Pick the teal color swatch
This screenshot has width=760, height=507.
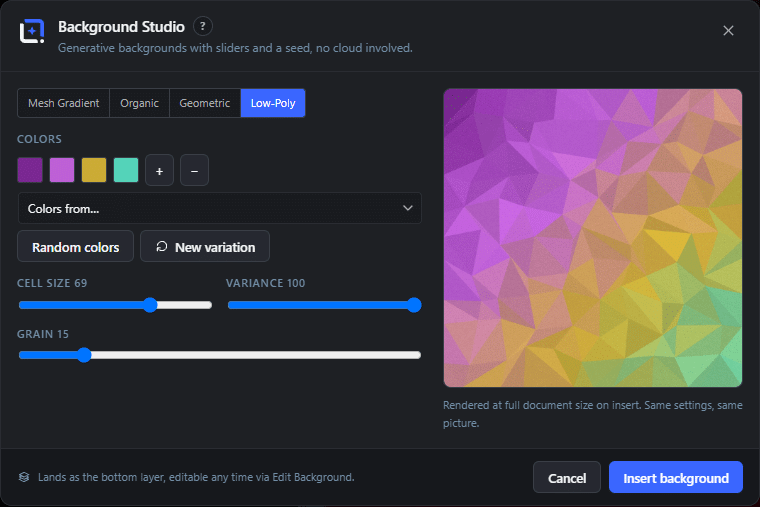tap(126, 170)
